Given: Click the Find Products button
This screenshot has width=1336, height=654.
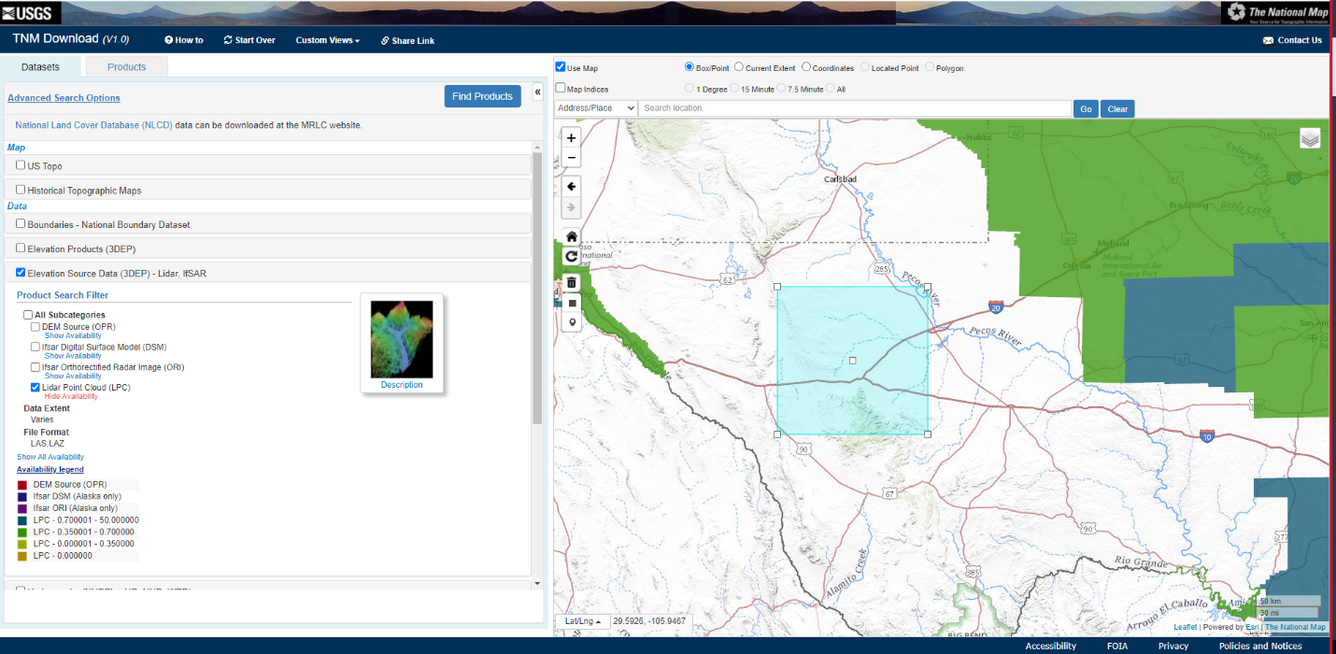Looking at the screenshot, I should click(x=482, y=96).
